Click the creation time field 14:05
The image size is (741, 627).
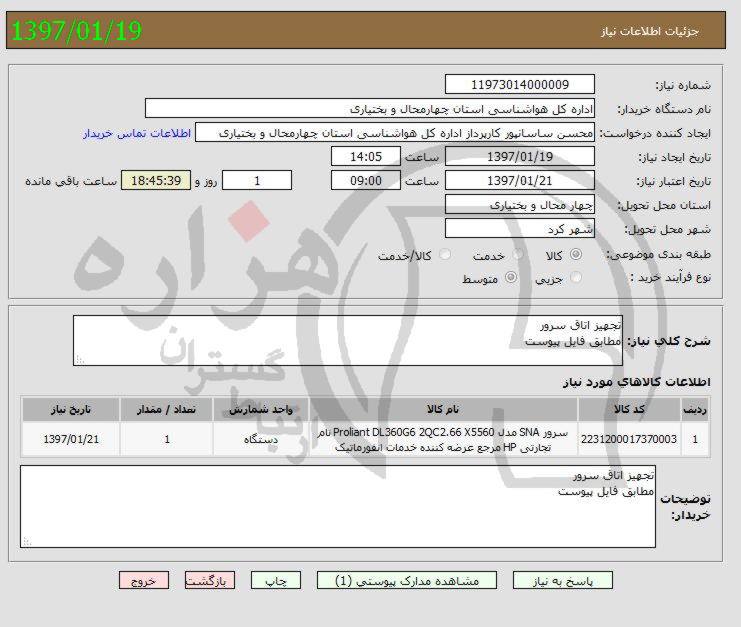point(366,156)
